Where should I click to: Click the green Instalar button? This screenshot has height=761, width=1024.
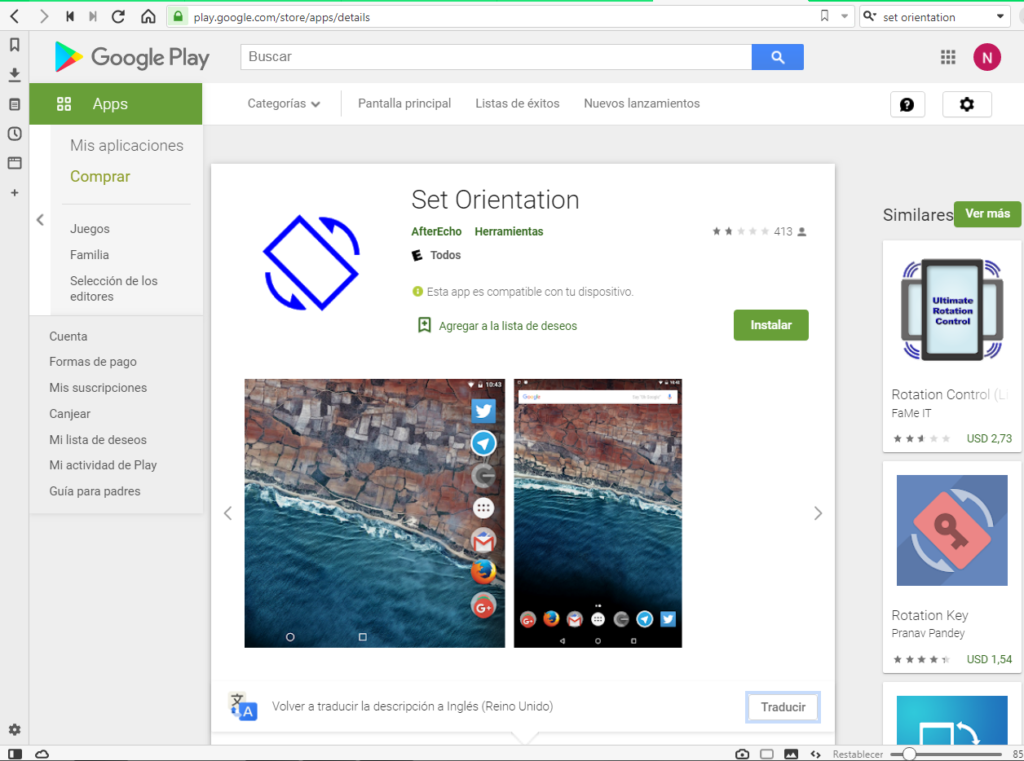click(770, 325)
